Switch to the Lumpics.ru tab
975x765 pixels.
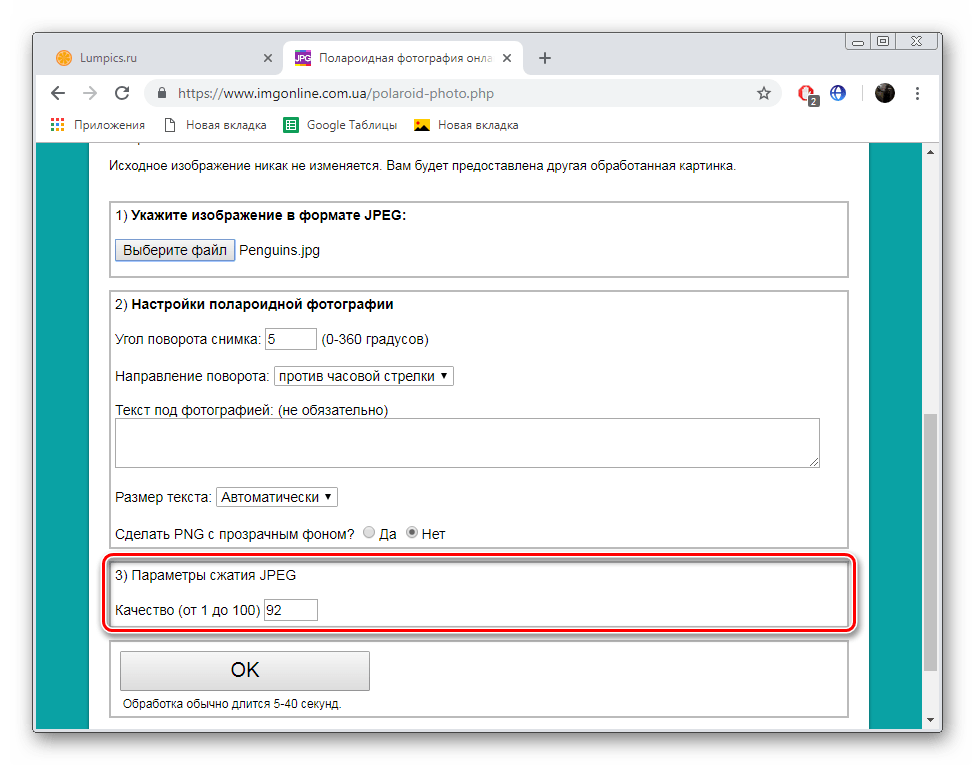pyautogui.click(x=160, y=58)
